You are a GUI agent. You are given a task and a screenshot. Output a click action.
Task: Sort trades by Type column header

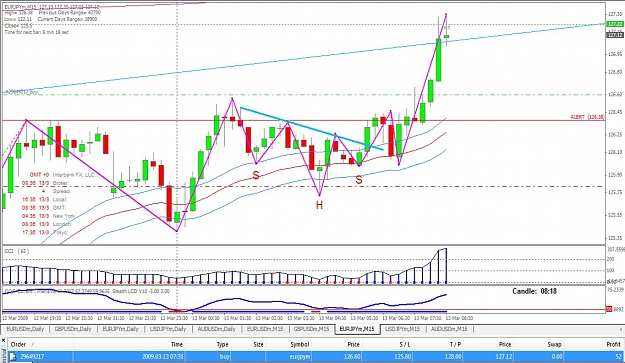coord(222,344)
